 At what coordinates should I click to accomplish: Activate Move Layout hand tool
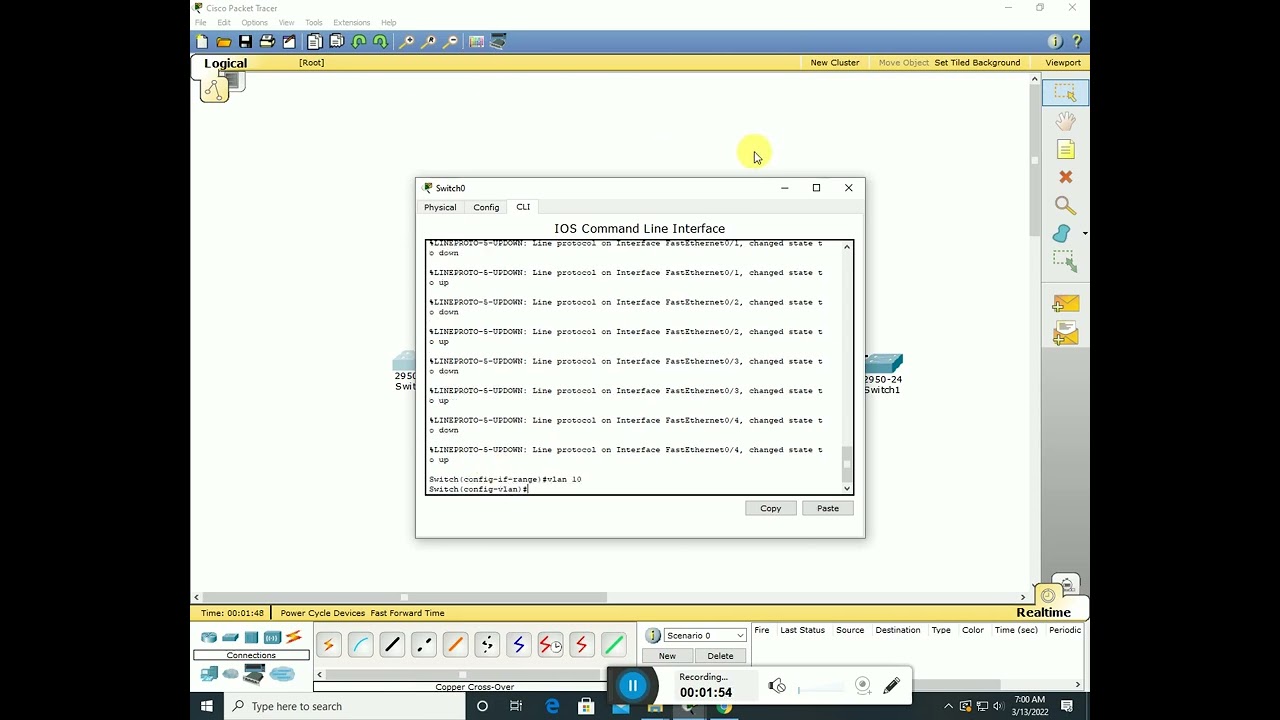coord(1065,121)
